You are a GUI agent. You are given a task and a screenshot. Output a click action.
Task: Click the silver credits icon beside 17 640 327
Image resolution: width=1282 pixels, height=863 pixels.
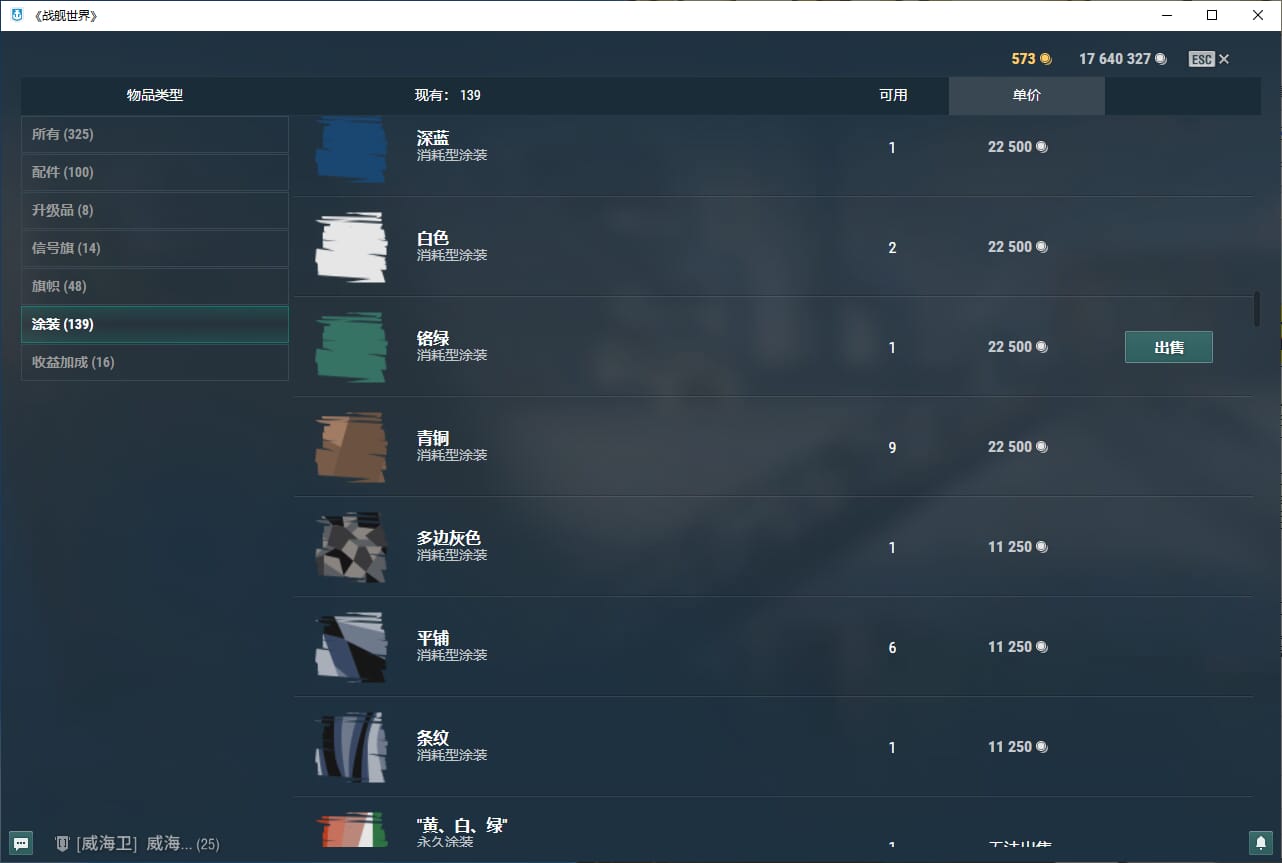(x=1160, y=59)
